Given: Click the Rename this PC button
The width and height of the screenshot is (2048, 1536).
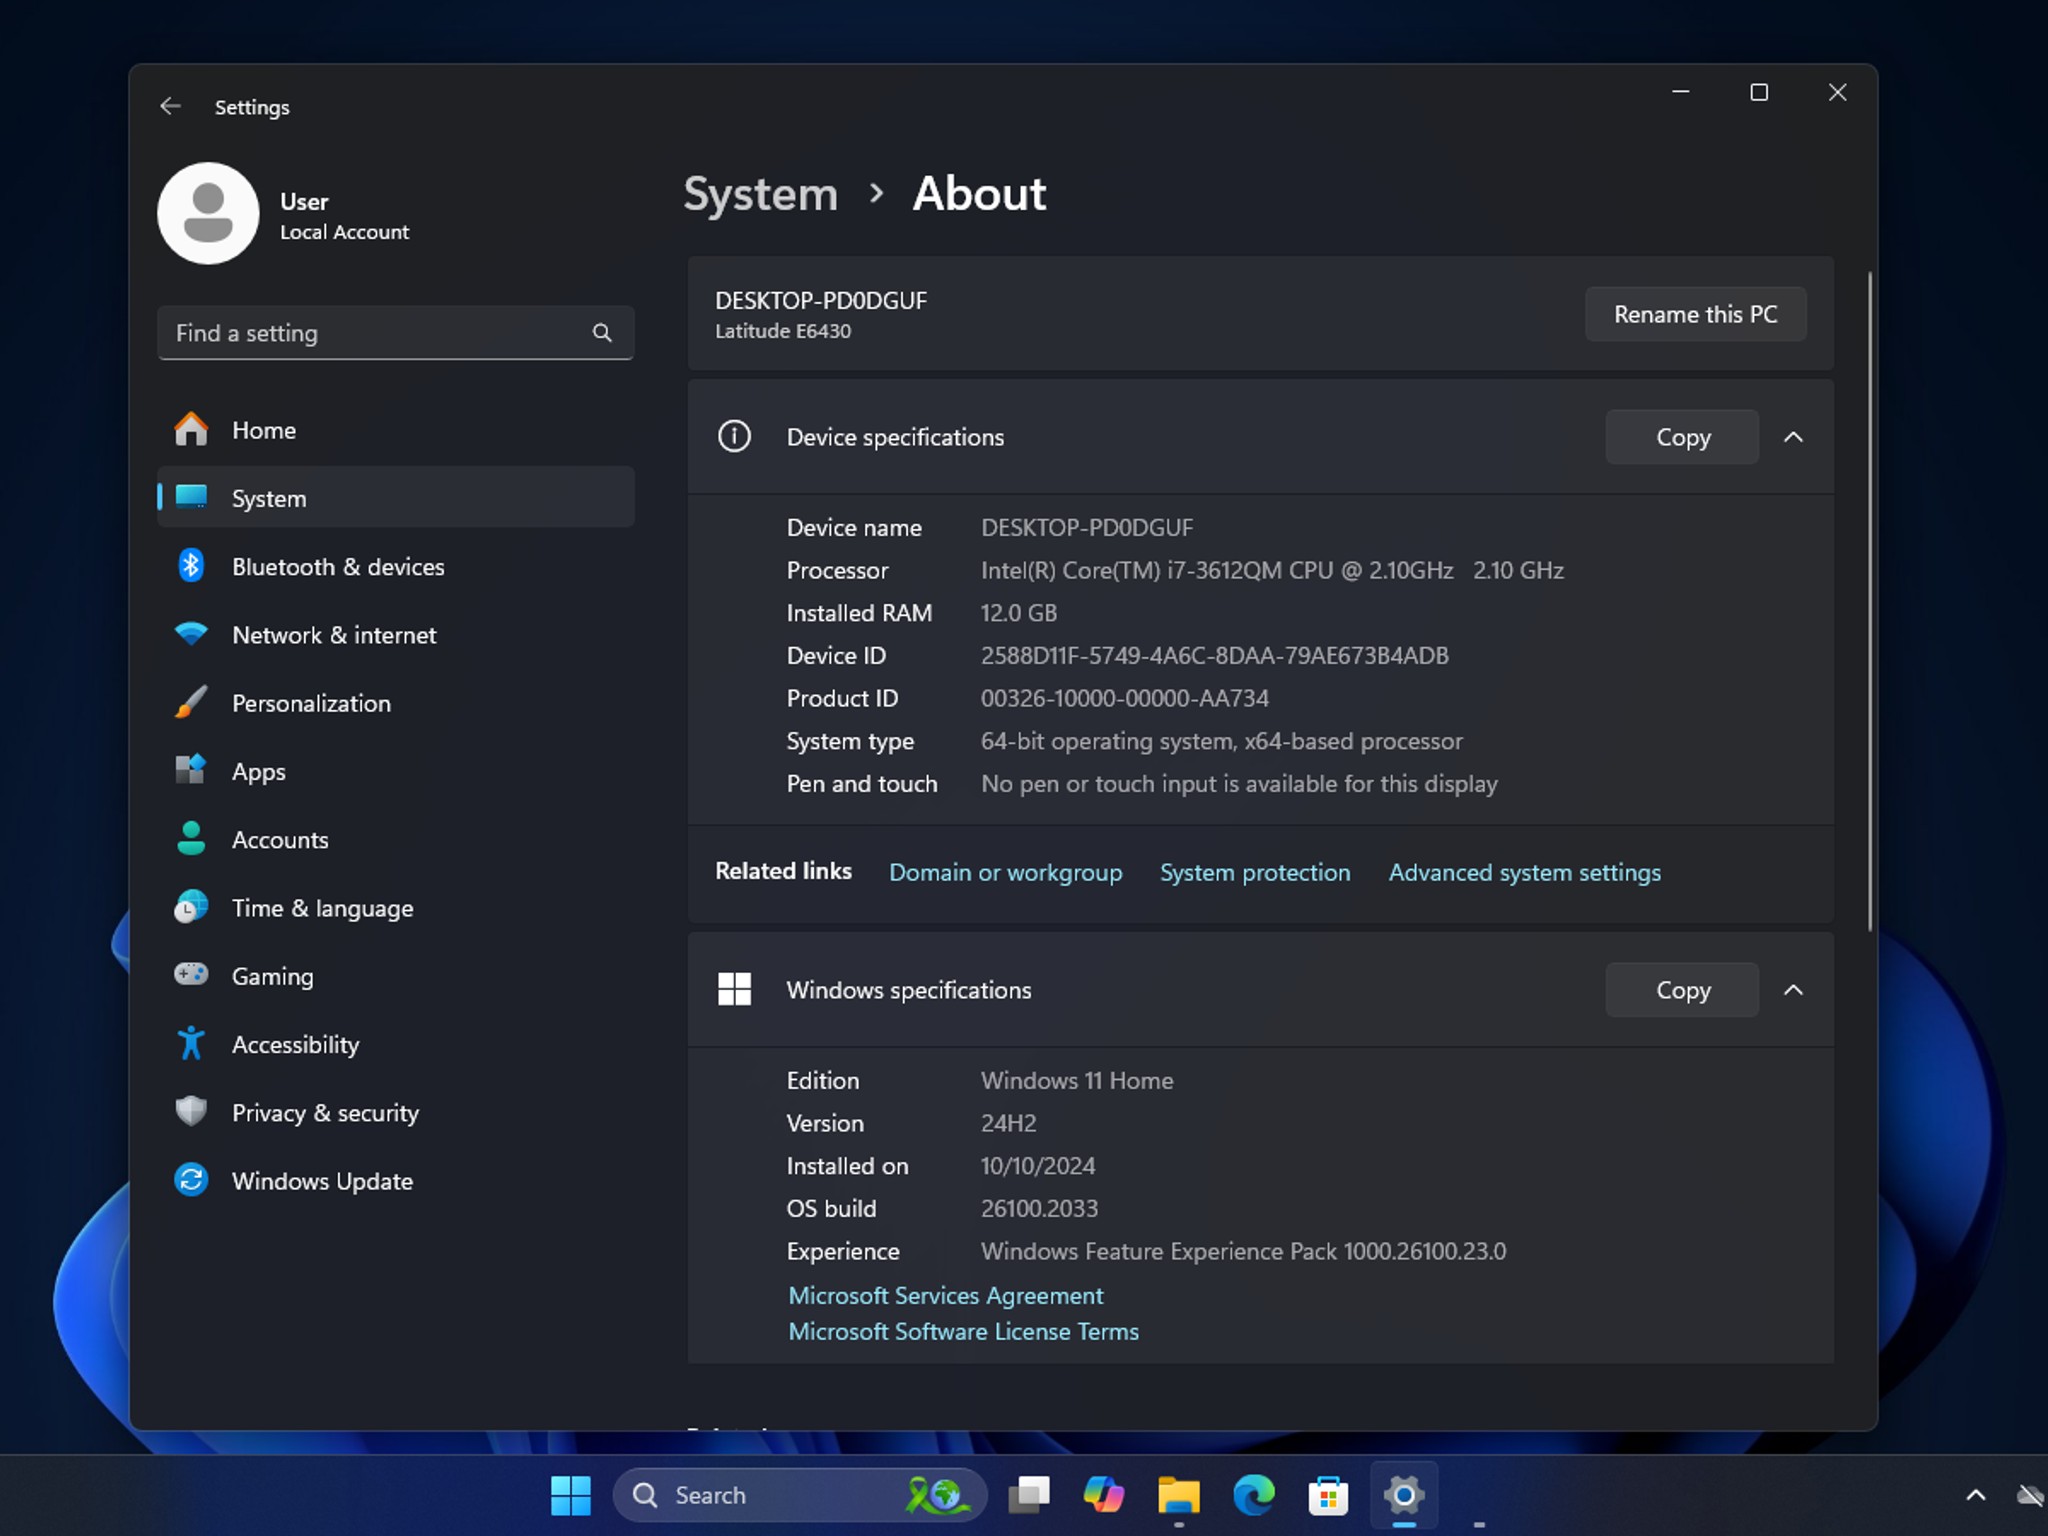Looking at the screenshot, I should 1695,314.
